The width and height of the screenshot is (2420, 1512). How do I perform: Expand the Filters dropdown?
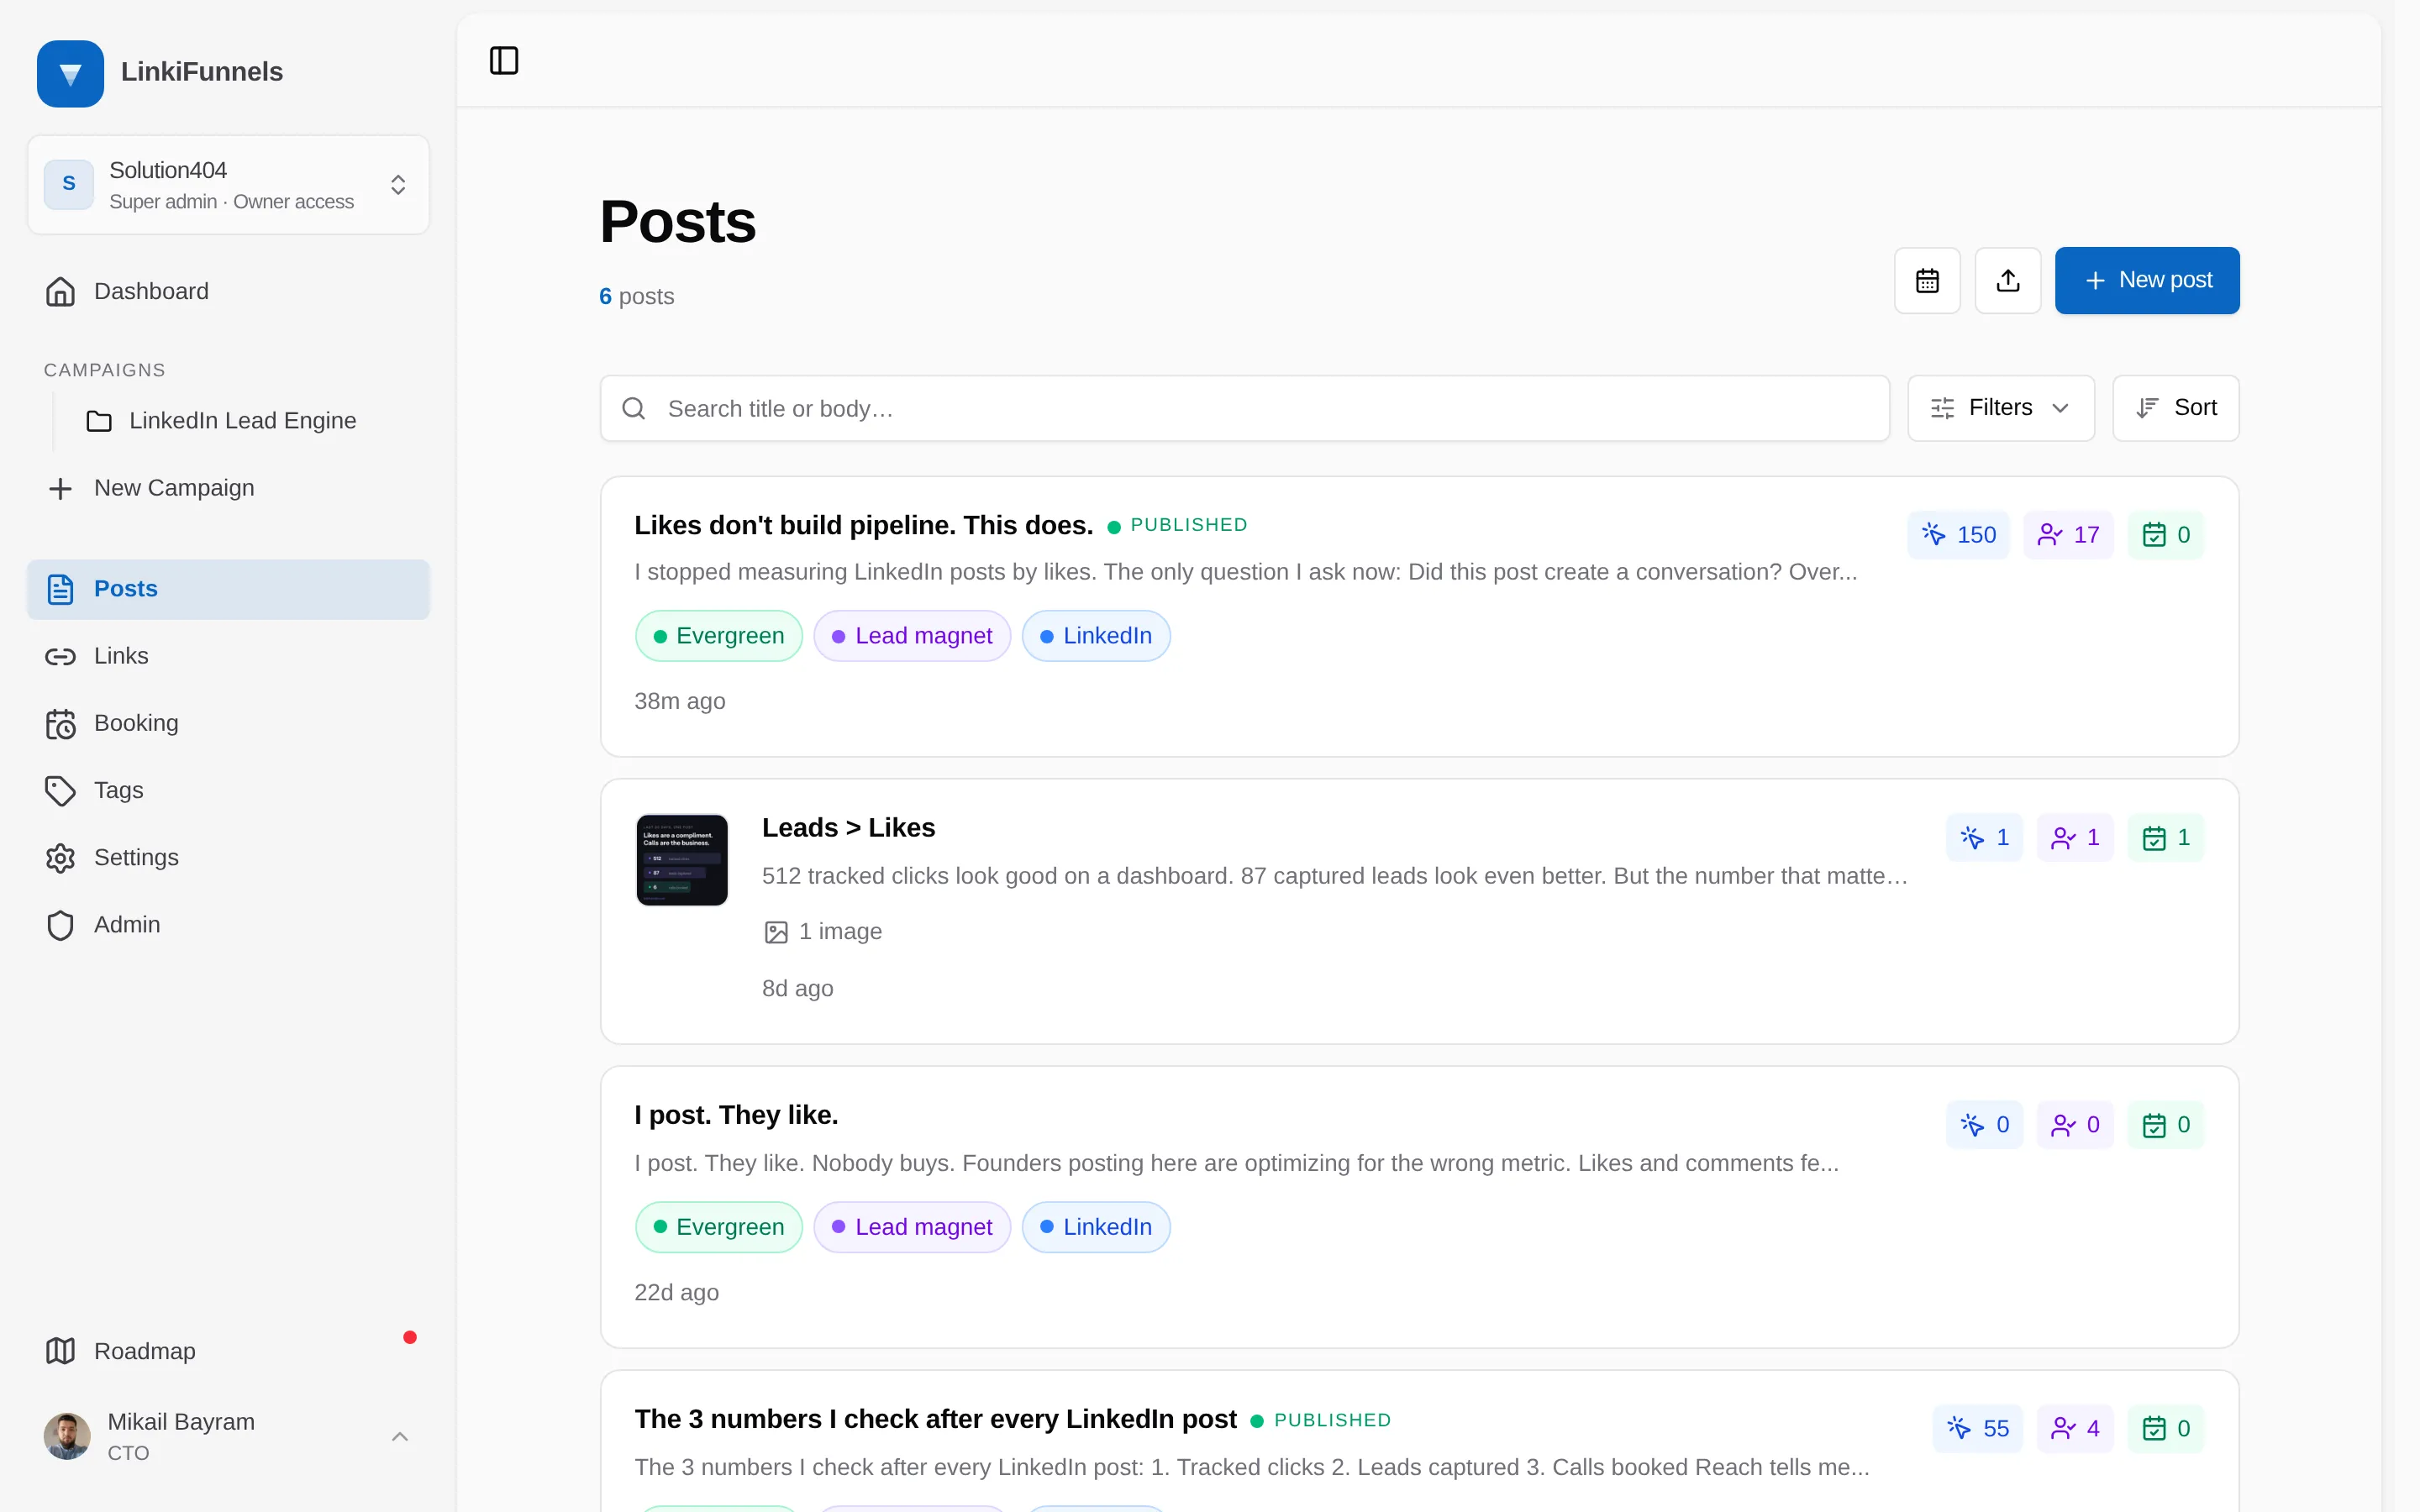(2000, 408)
